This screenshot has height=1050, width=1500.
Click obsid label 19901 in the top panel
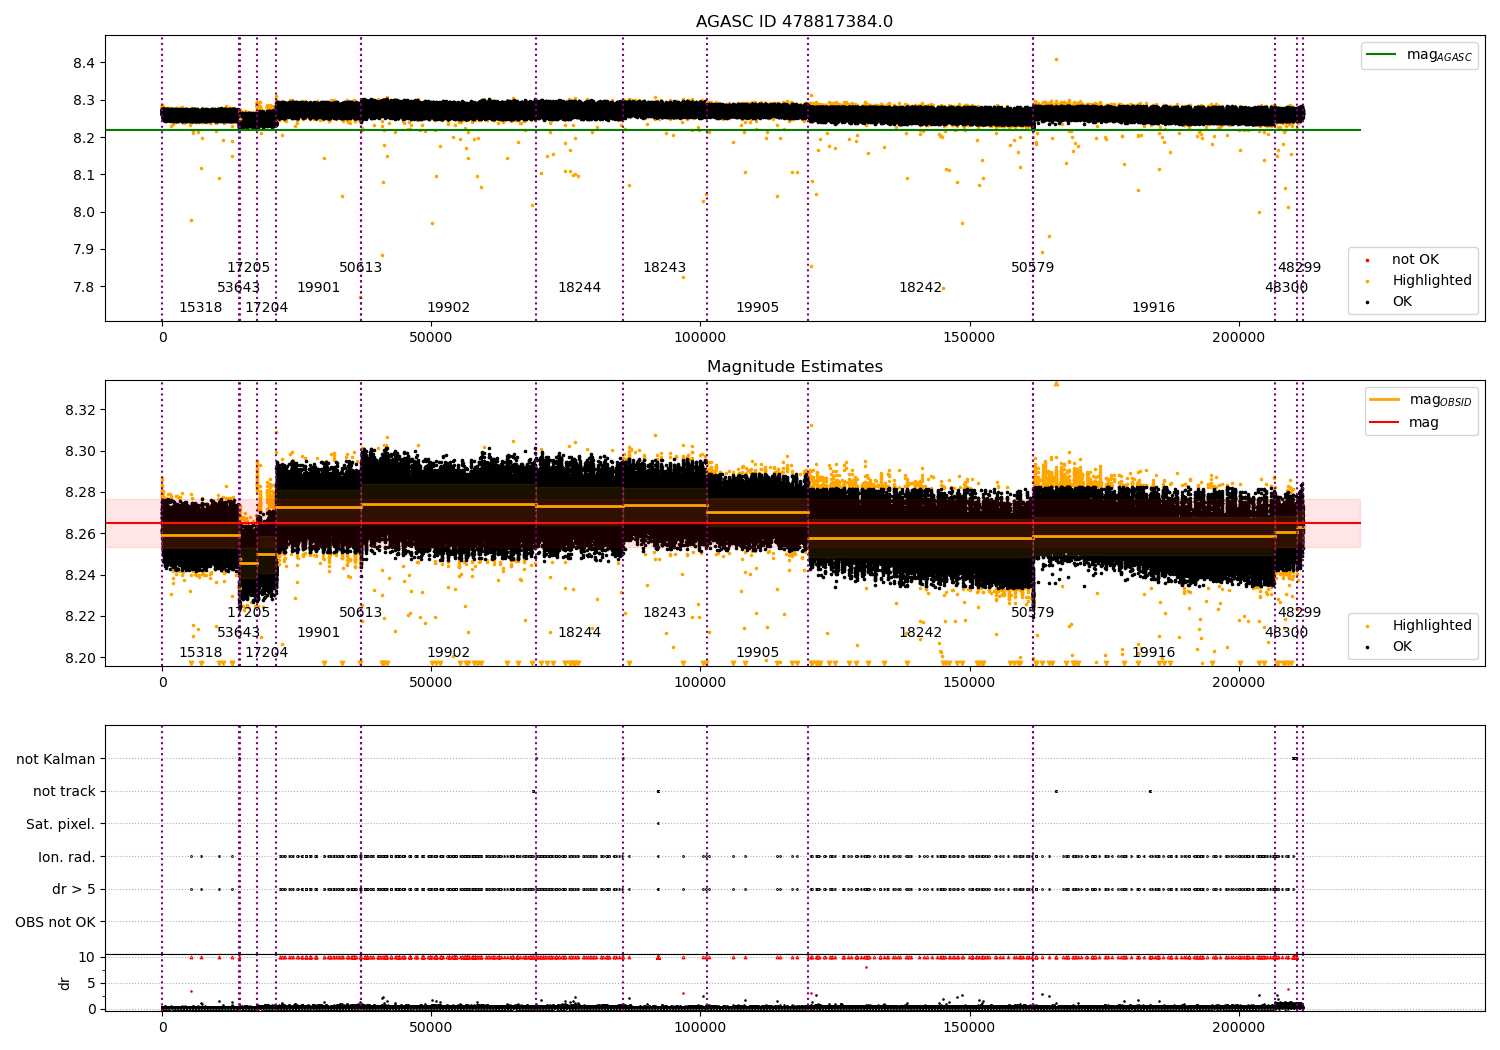pos(319,288)
